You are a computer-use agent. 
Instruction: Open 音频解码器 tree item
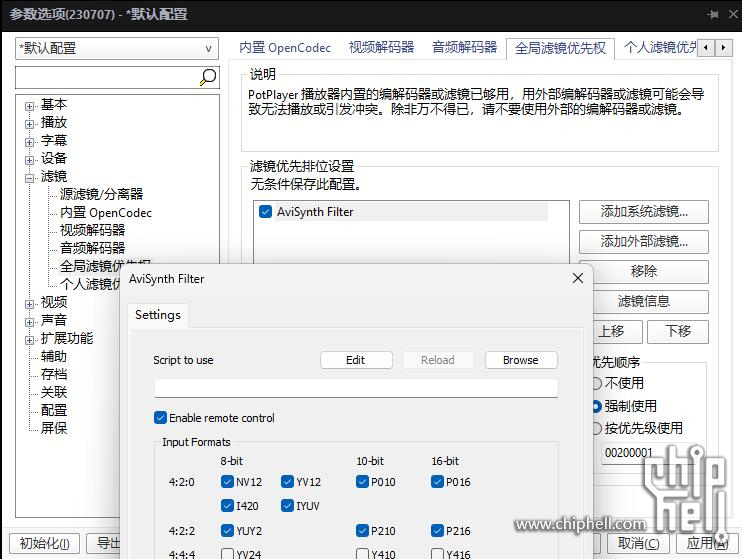tap(92, 248)
